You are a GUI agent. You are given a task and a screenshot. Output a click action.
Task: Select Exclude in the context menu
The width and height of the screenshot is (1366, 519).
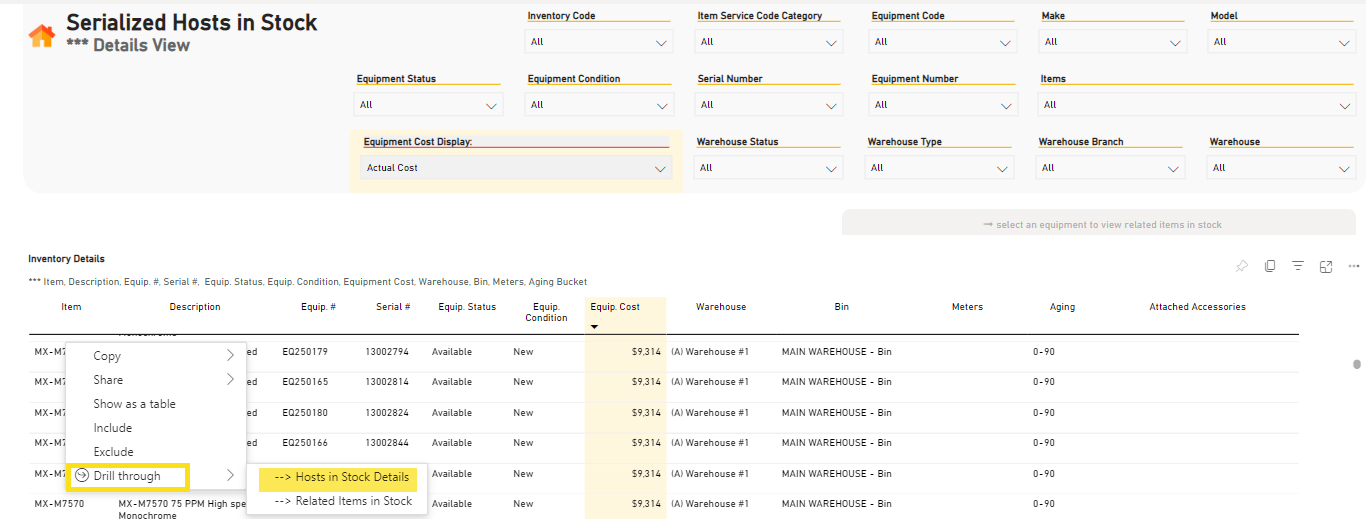[156, 452]
